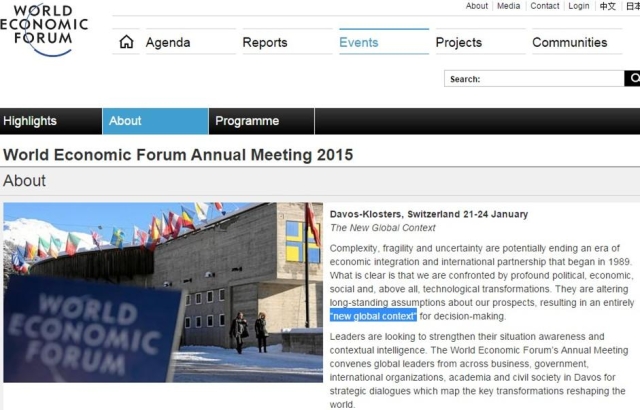The width and height of the screenshot is (640, 410).
Task: Focus the Search input field
Action: (551, 79)
